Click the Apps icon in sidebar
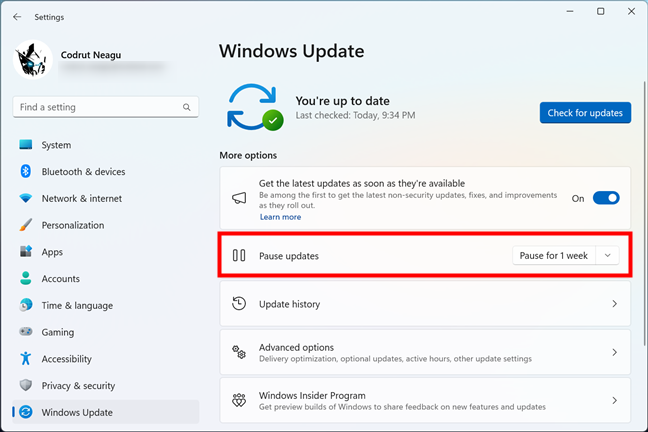The image size is (648, 432). [26, 251]
